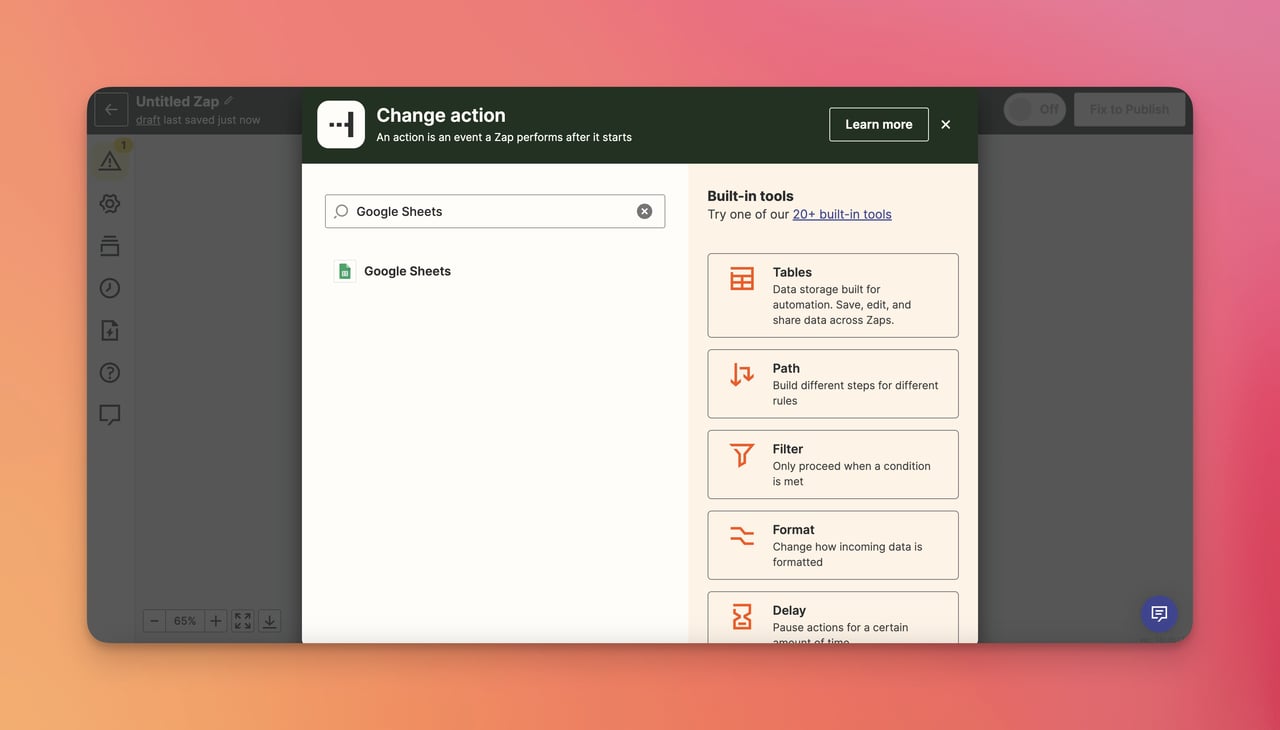This screenshot has width=1280, height=730.
Task: Click the Google Sheets app icon
Action: click(x=345, y=271)
